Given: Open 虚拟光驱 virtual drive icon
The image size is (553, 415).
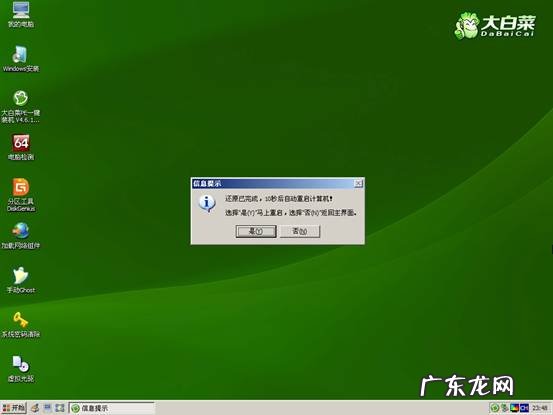Looking at the screenshot, I should (x=21, y=369).
